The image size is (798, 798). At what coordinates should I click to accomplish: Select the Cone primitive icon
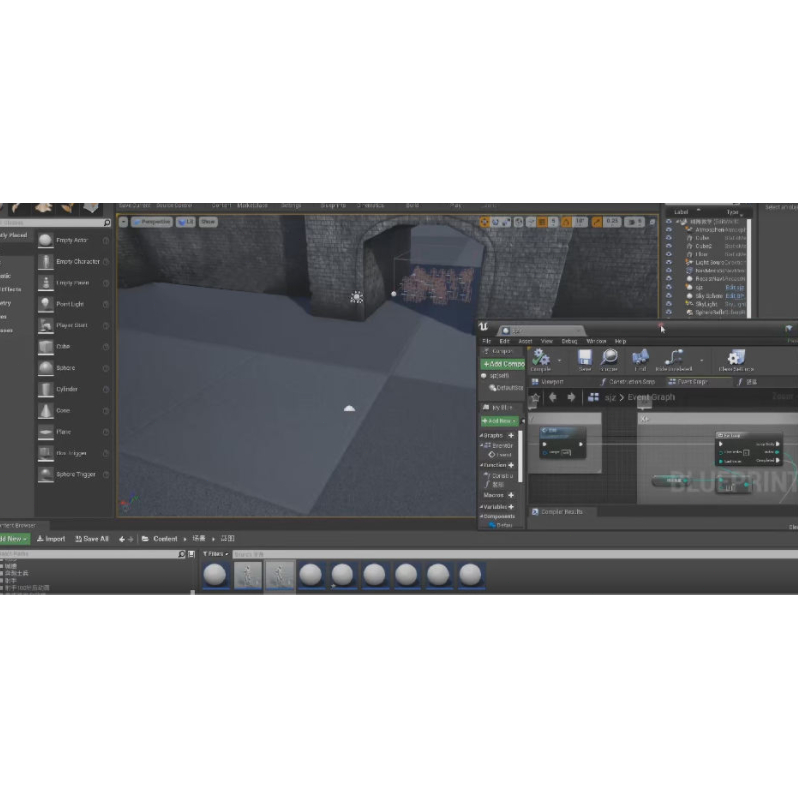(x=46, y=410)
